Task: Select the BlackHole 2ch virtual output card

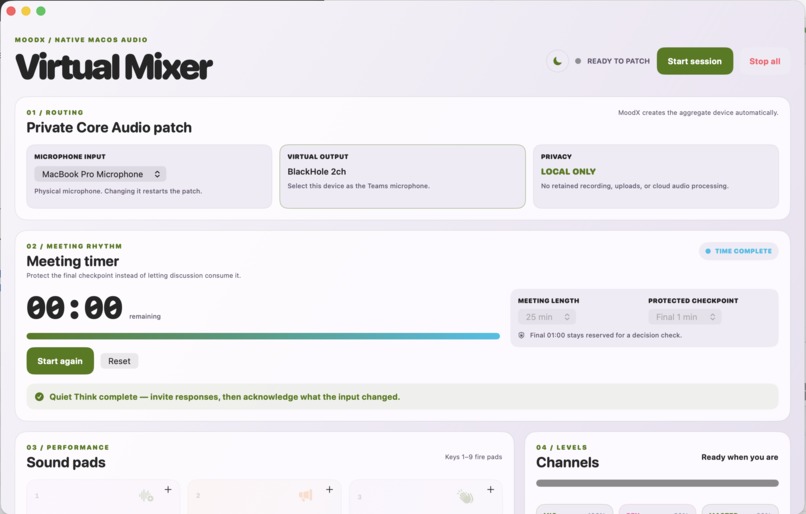Action: pos(402,176)
